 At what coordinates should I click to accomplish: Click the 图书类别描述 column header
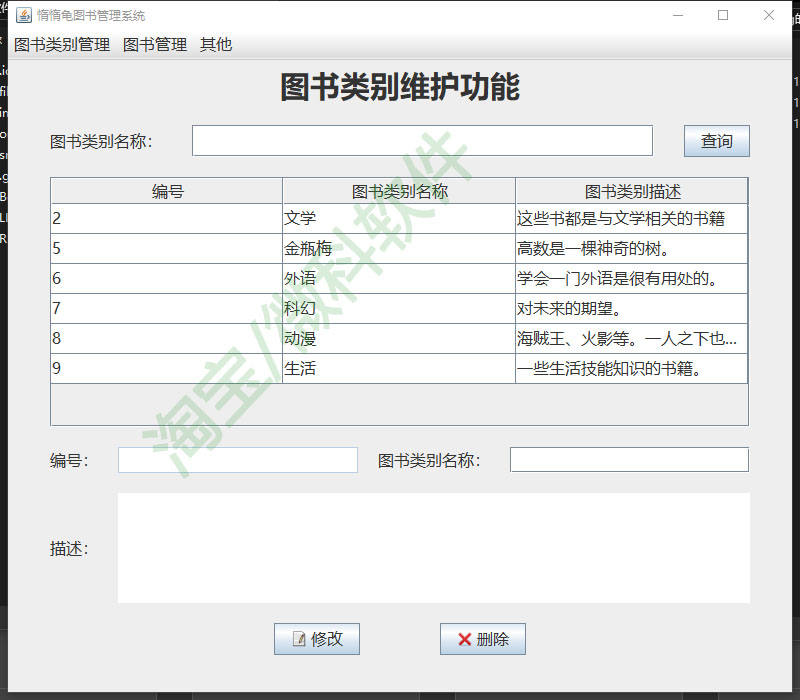[632, 191]
